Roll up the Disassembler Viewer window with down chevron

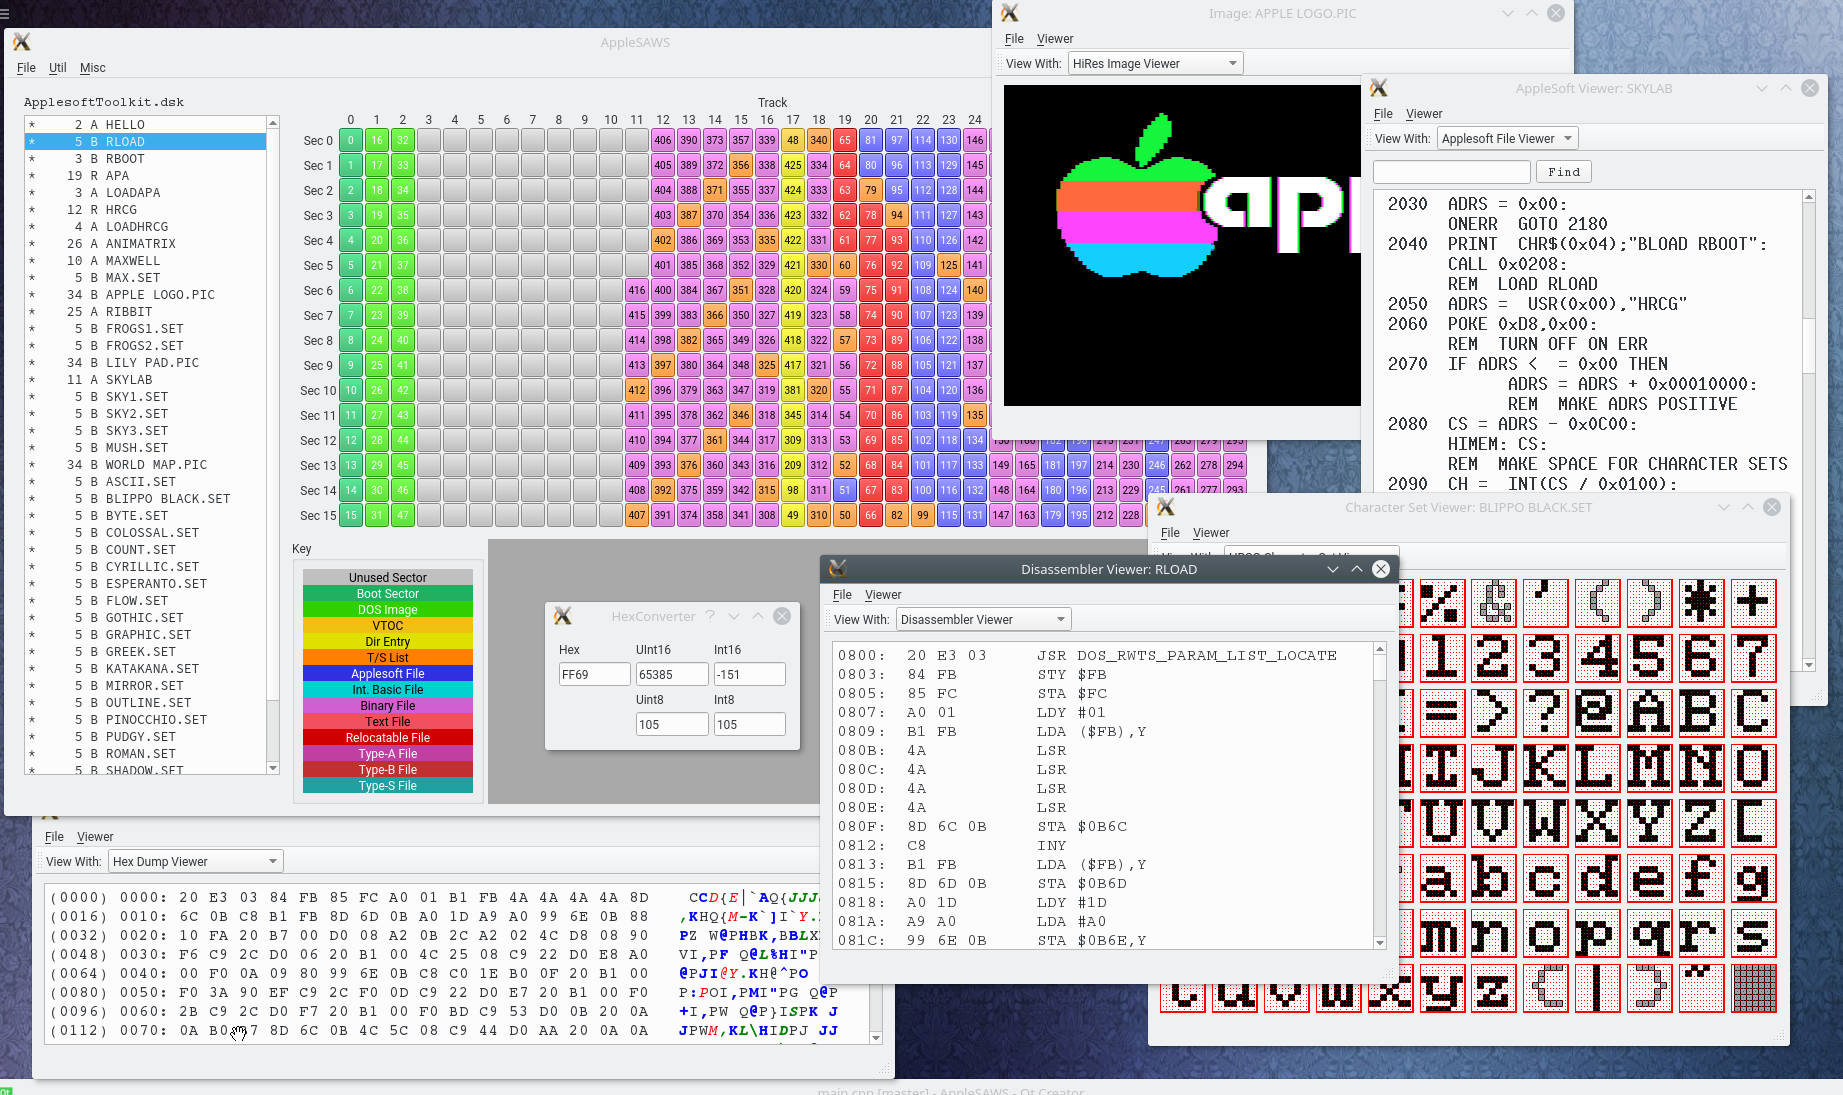point(1333,569)
